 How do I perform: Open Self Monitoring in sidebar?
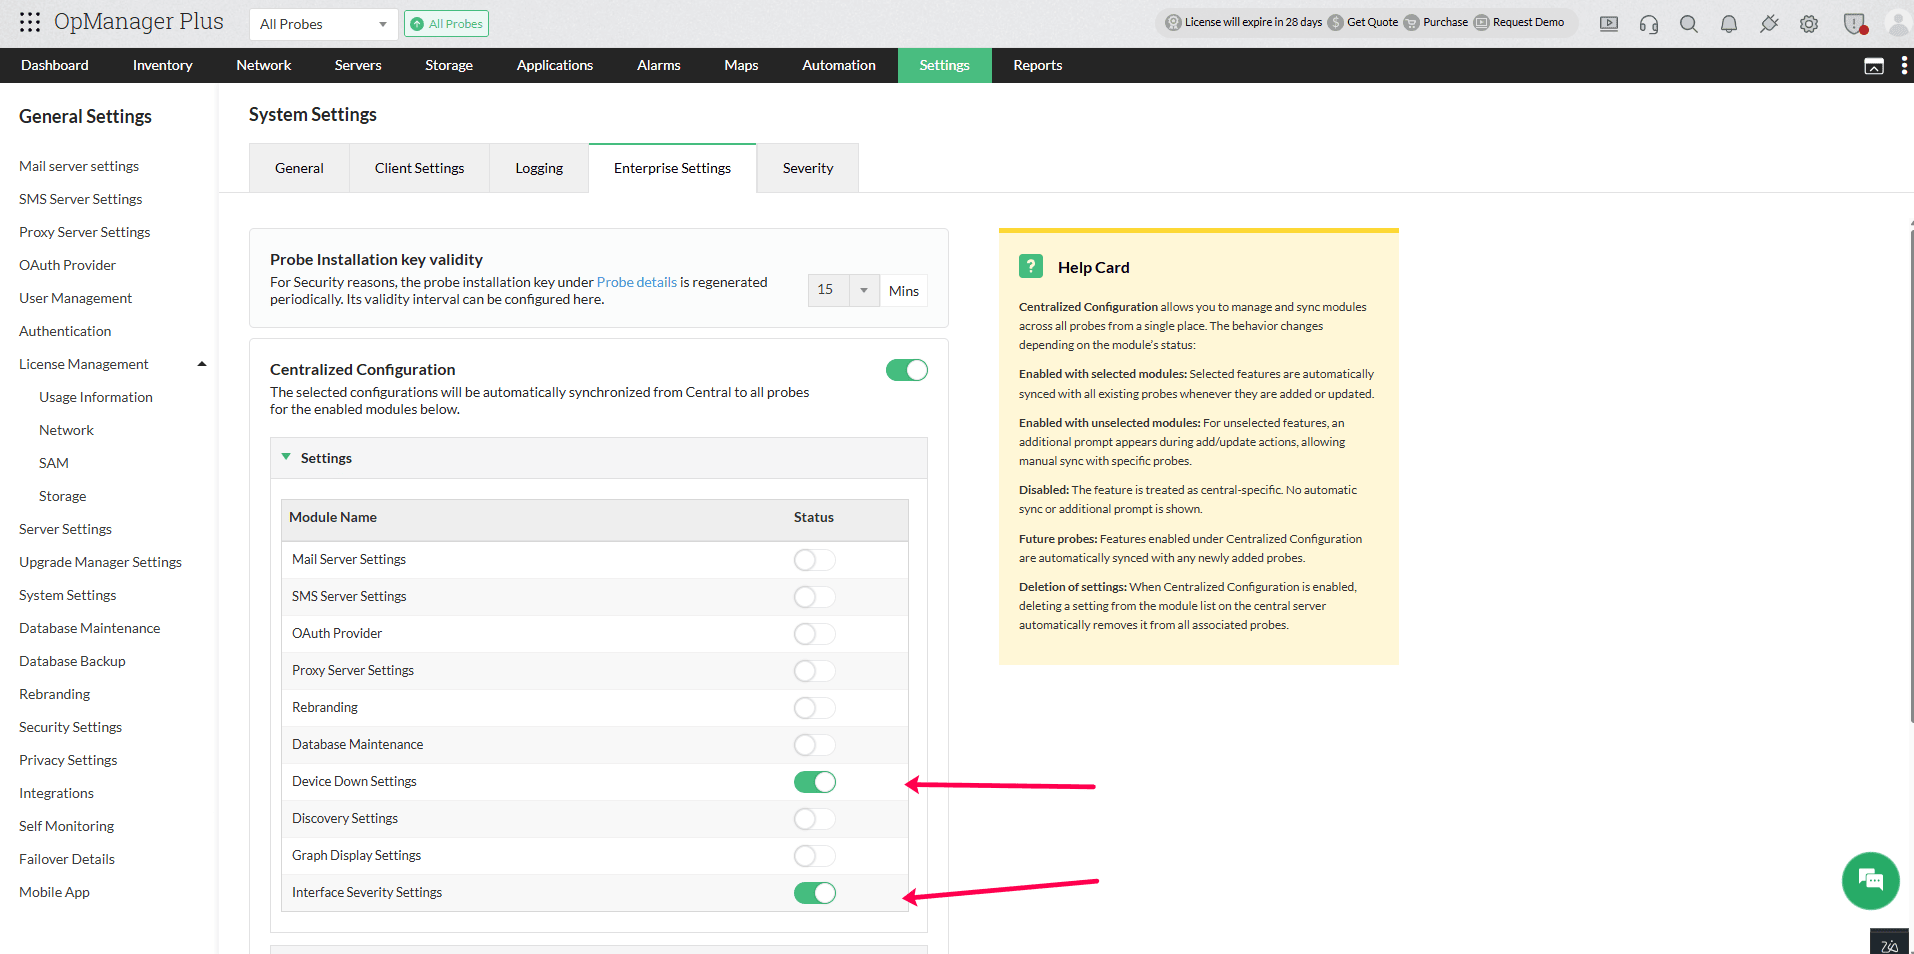(x=66, y=826)
